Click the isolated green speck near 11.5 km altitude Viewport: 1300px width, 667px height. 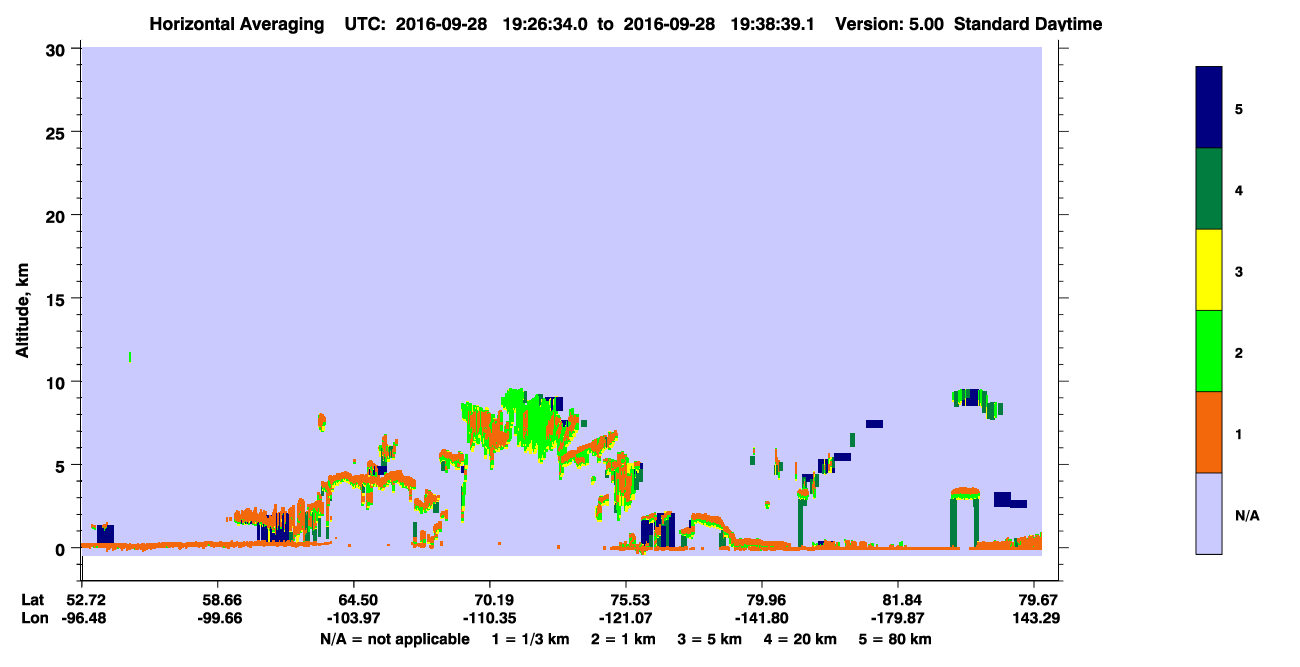click(130, 357)
